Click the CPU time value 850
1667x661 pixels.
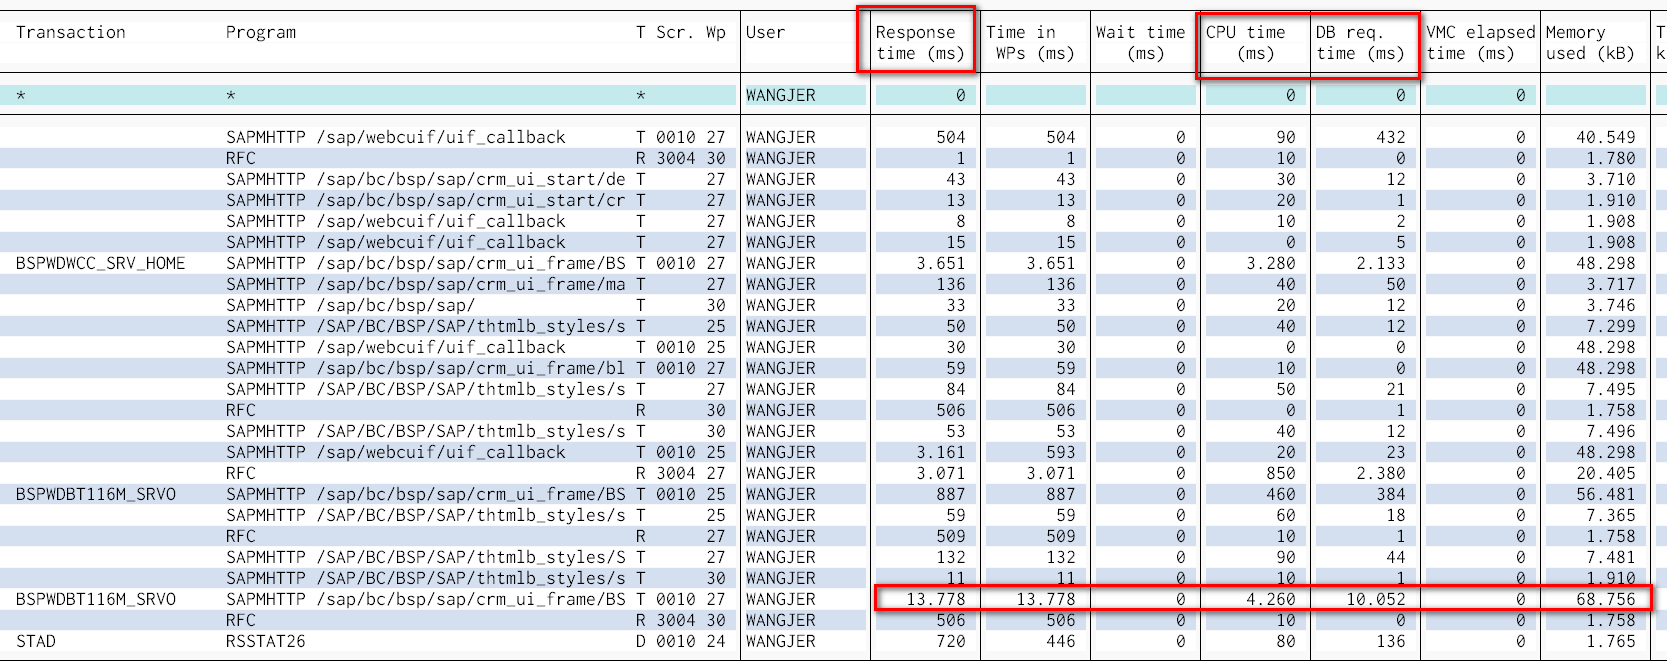click(x=1281, y=473)
